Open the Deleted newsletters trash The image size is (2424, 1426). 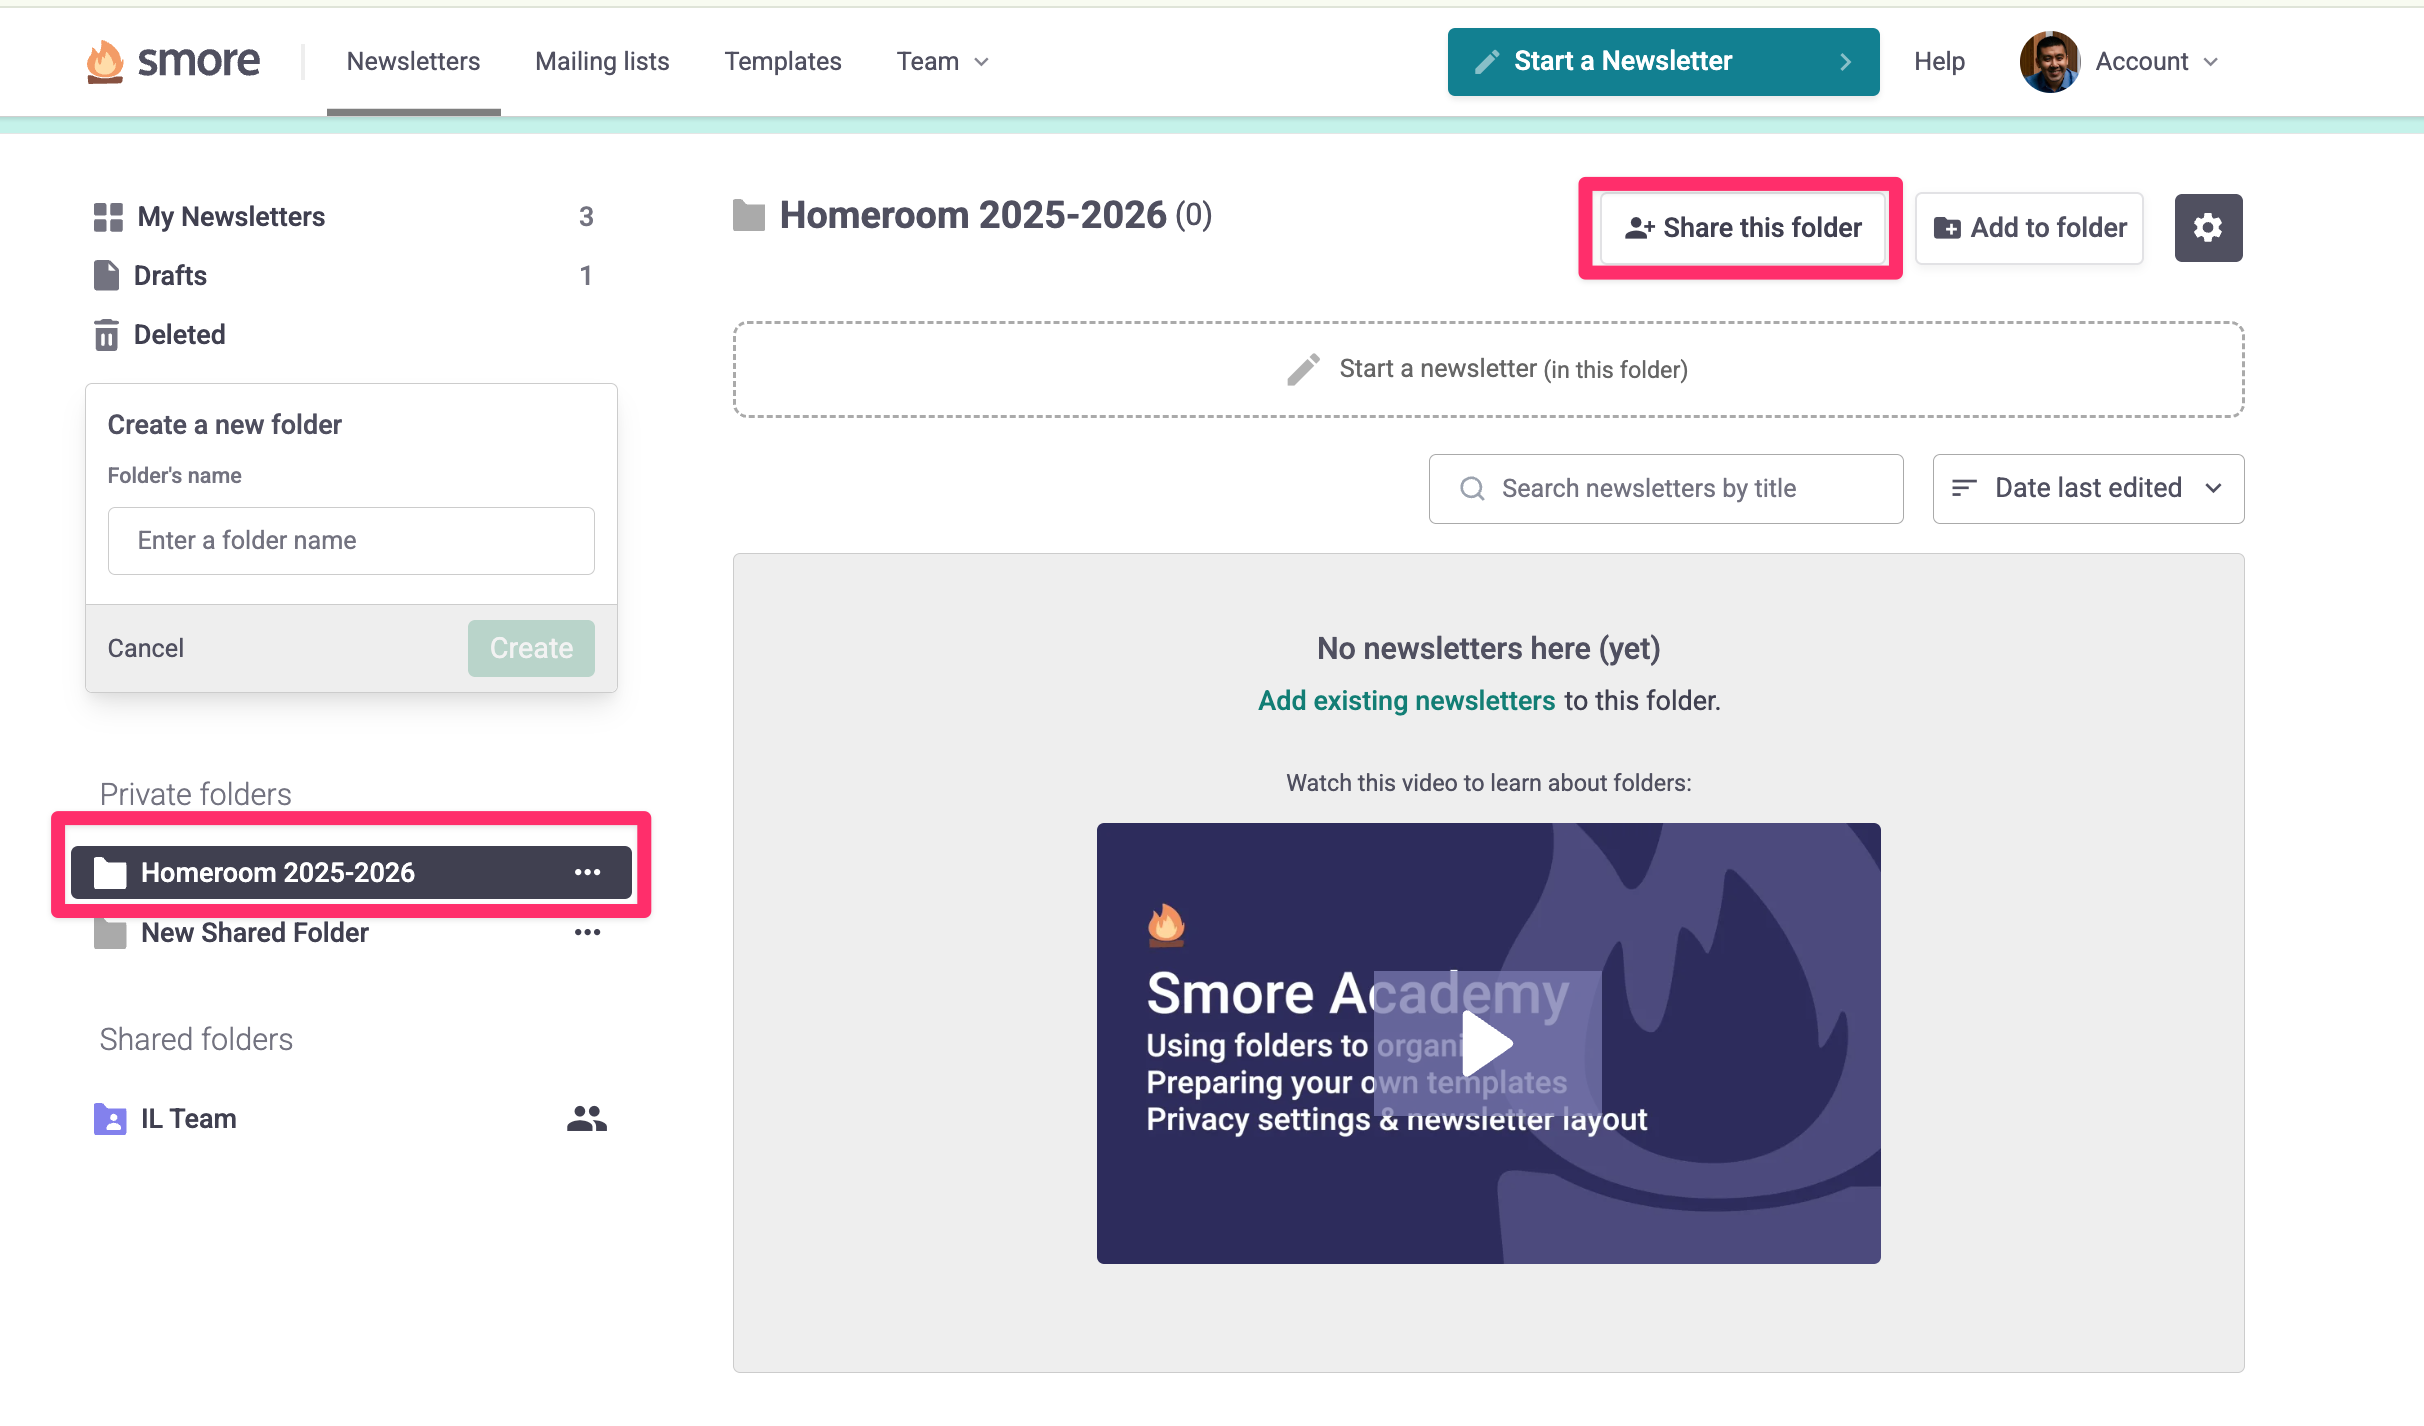pyautogui.click(x=179, y=335)
